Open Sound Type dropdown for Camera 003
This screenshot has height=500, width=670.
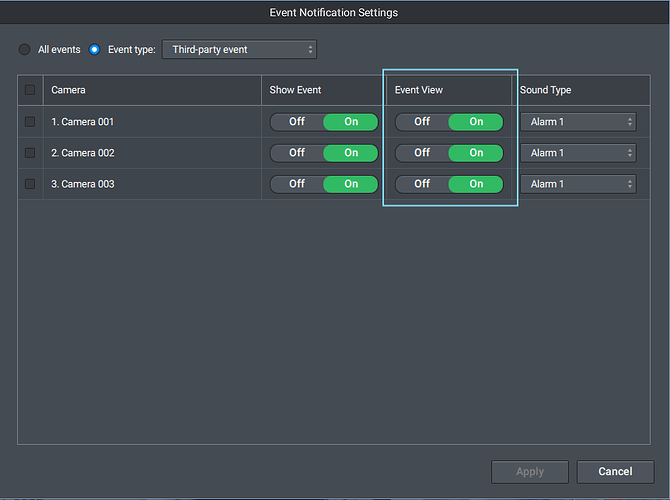coord(577,184)
